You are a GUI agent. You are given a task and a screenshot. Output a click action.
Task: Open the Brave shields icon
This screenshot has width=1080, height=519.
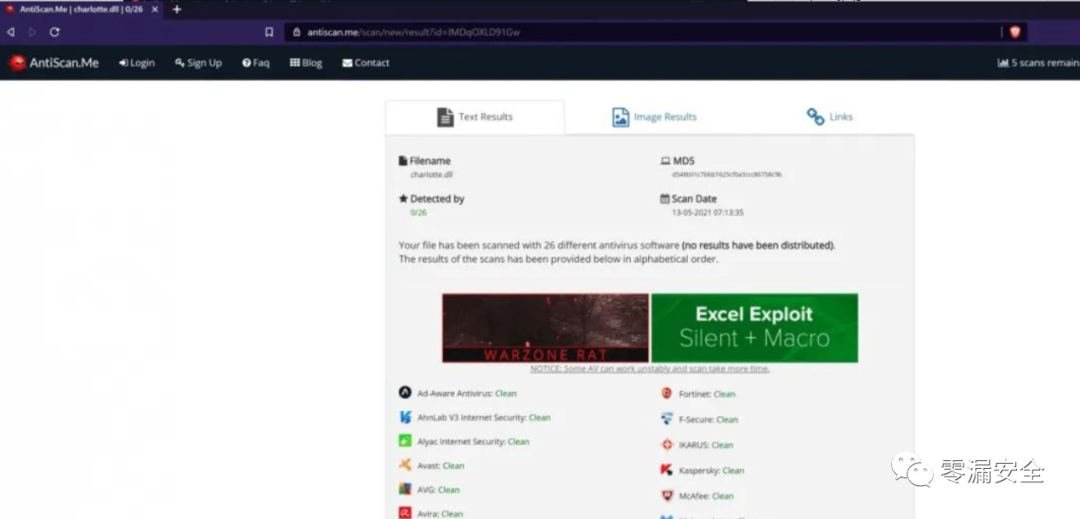tap(1015, 32)
